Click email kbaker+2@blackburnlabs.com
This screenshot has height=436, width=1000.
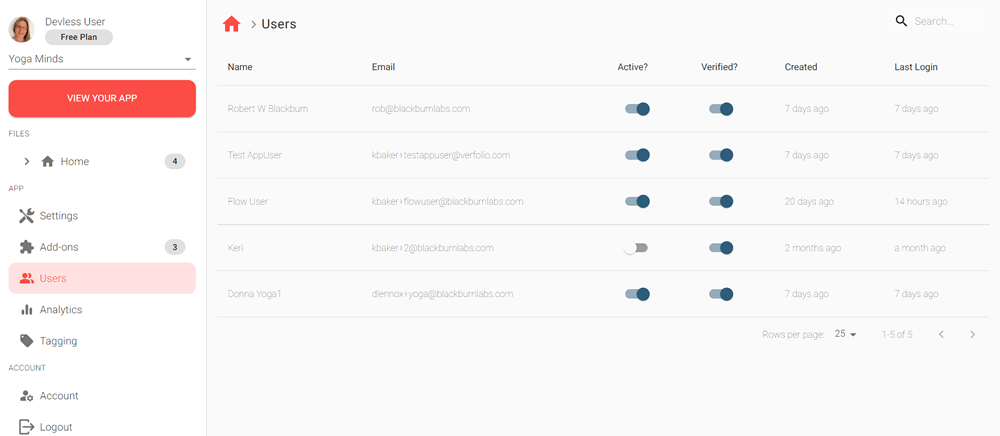click(x=432, y=248)
